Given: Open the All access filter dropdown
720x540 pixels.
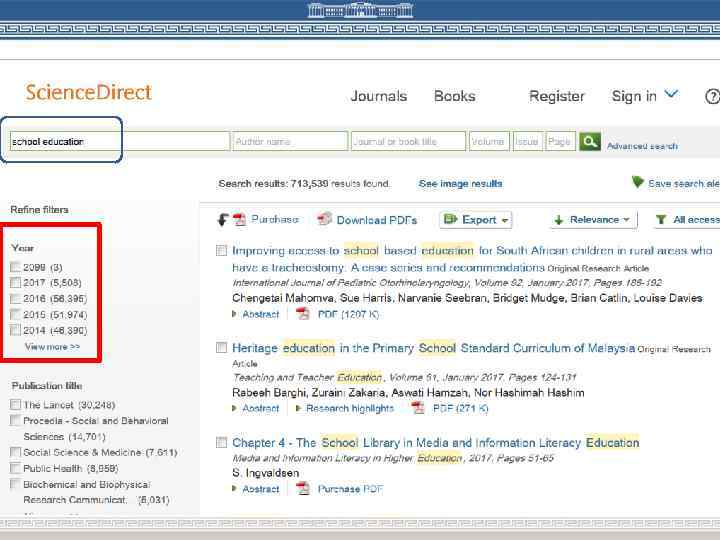Looking at the screenshot, I should click(x=686, y=220).
